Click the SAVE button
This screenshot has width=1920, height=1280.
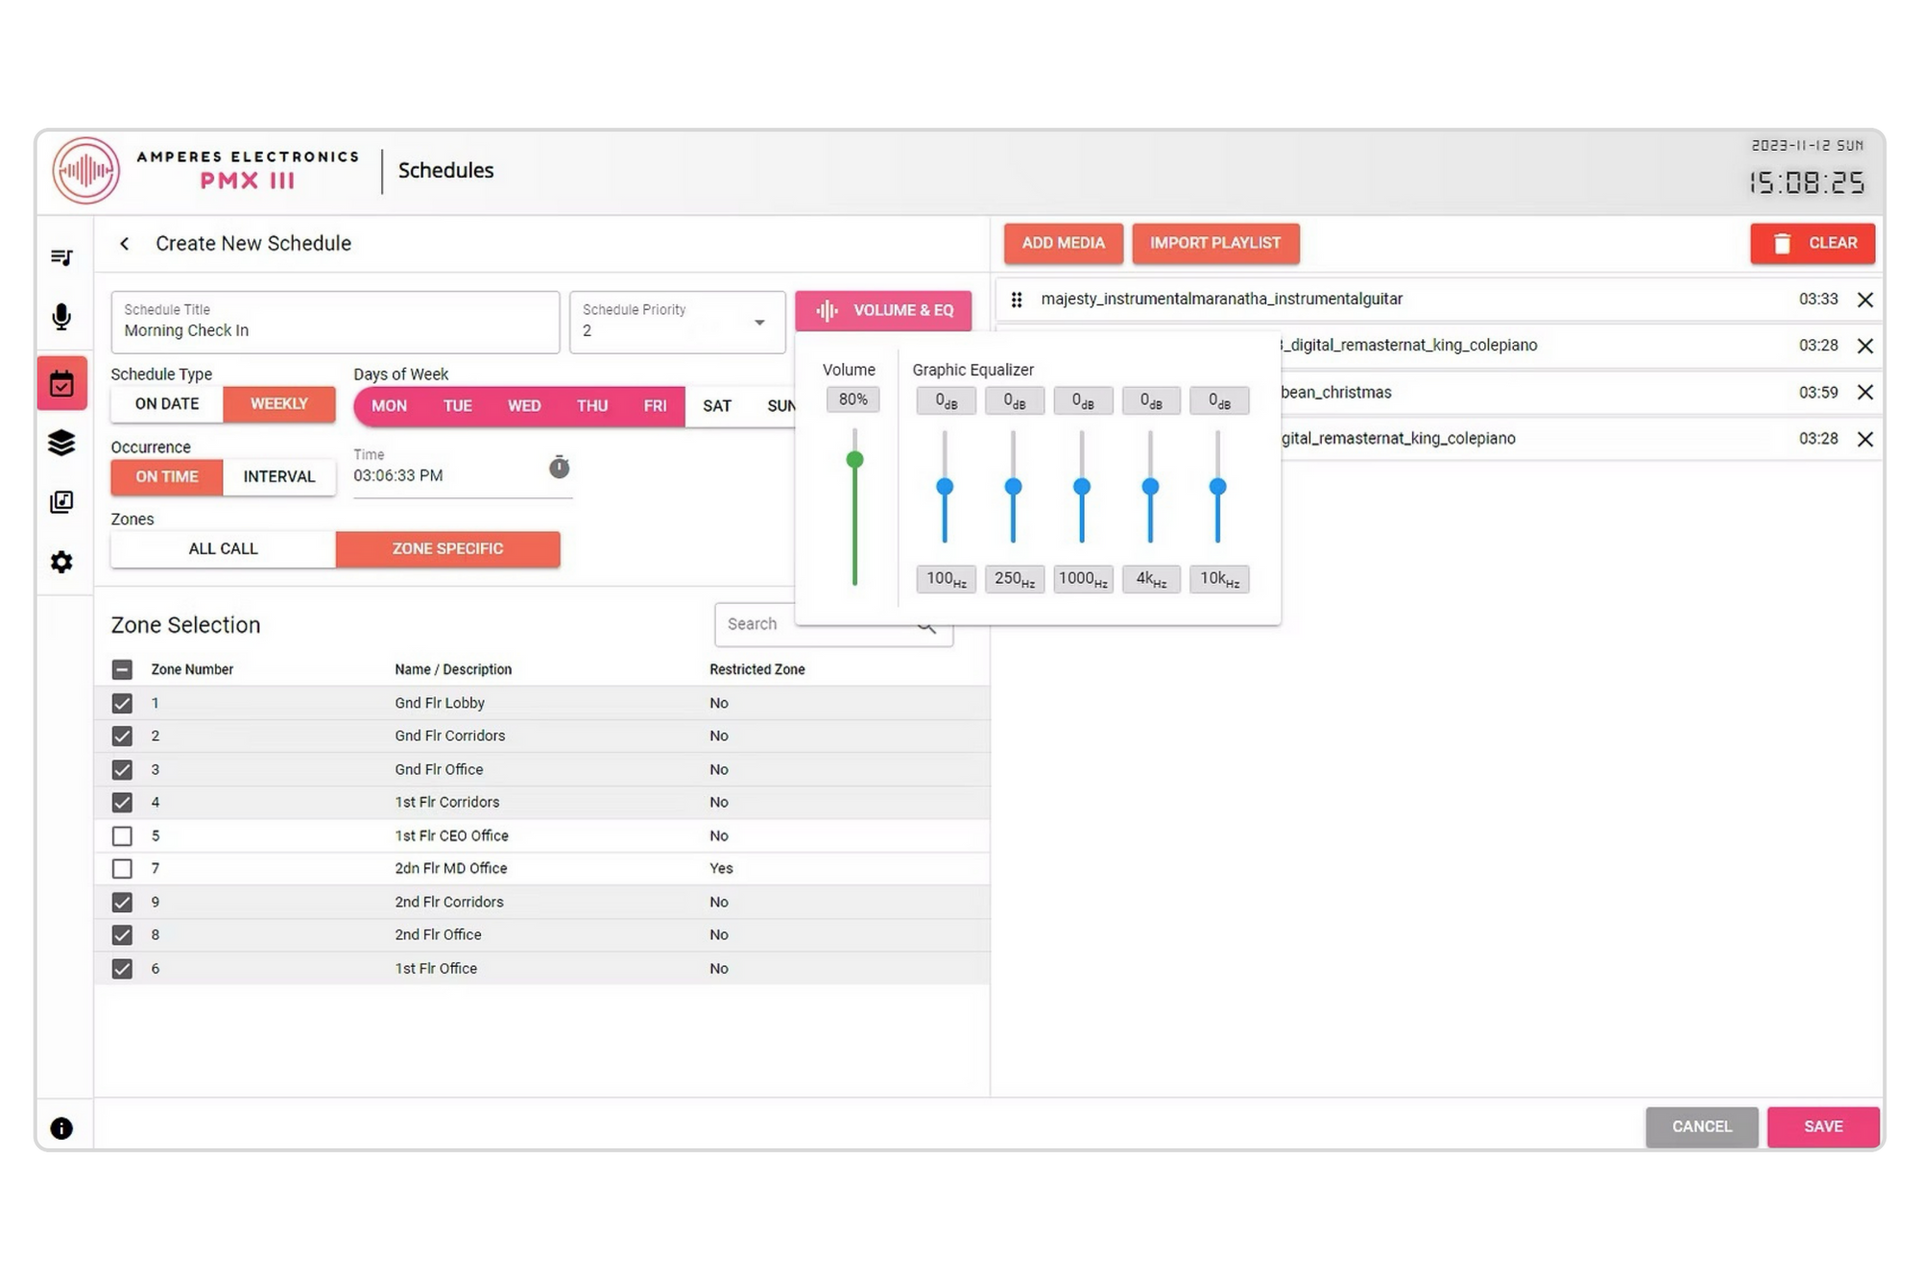coord(1822,1127)
